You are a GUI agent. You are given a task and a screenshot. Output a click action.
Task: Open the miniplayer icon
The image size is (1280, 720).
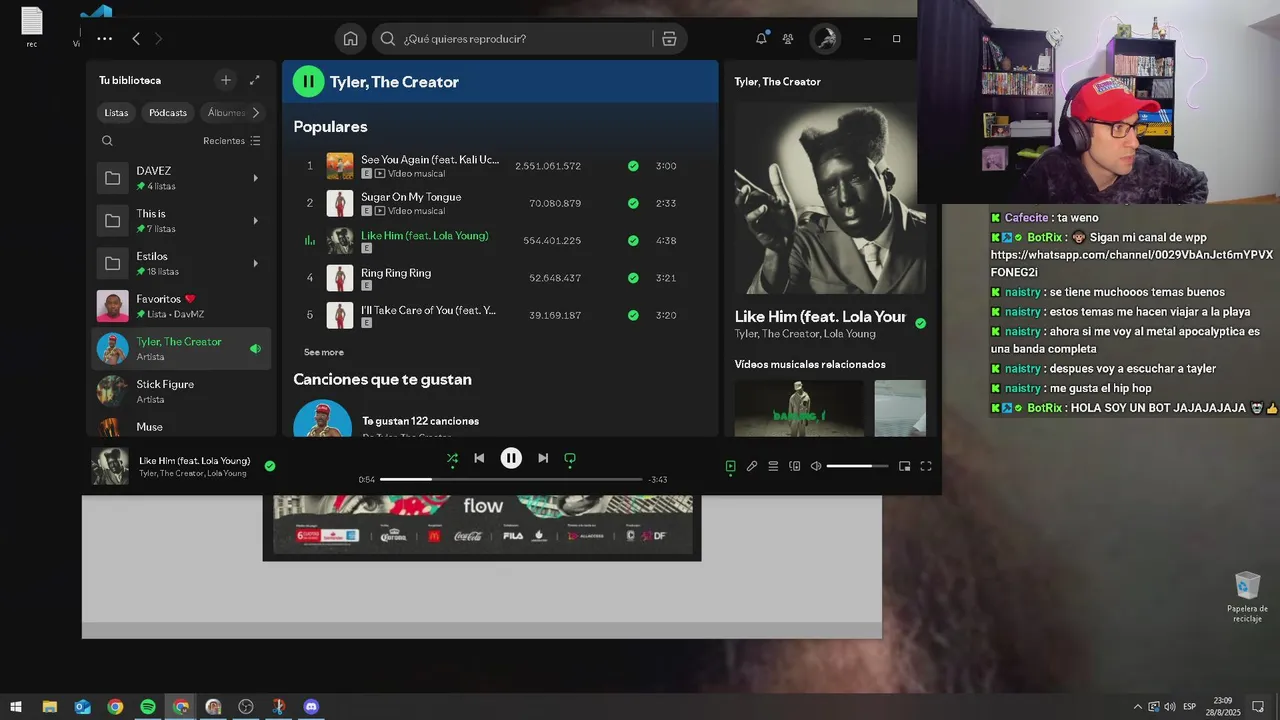tap(904, 466)
